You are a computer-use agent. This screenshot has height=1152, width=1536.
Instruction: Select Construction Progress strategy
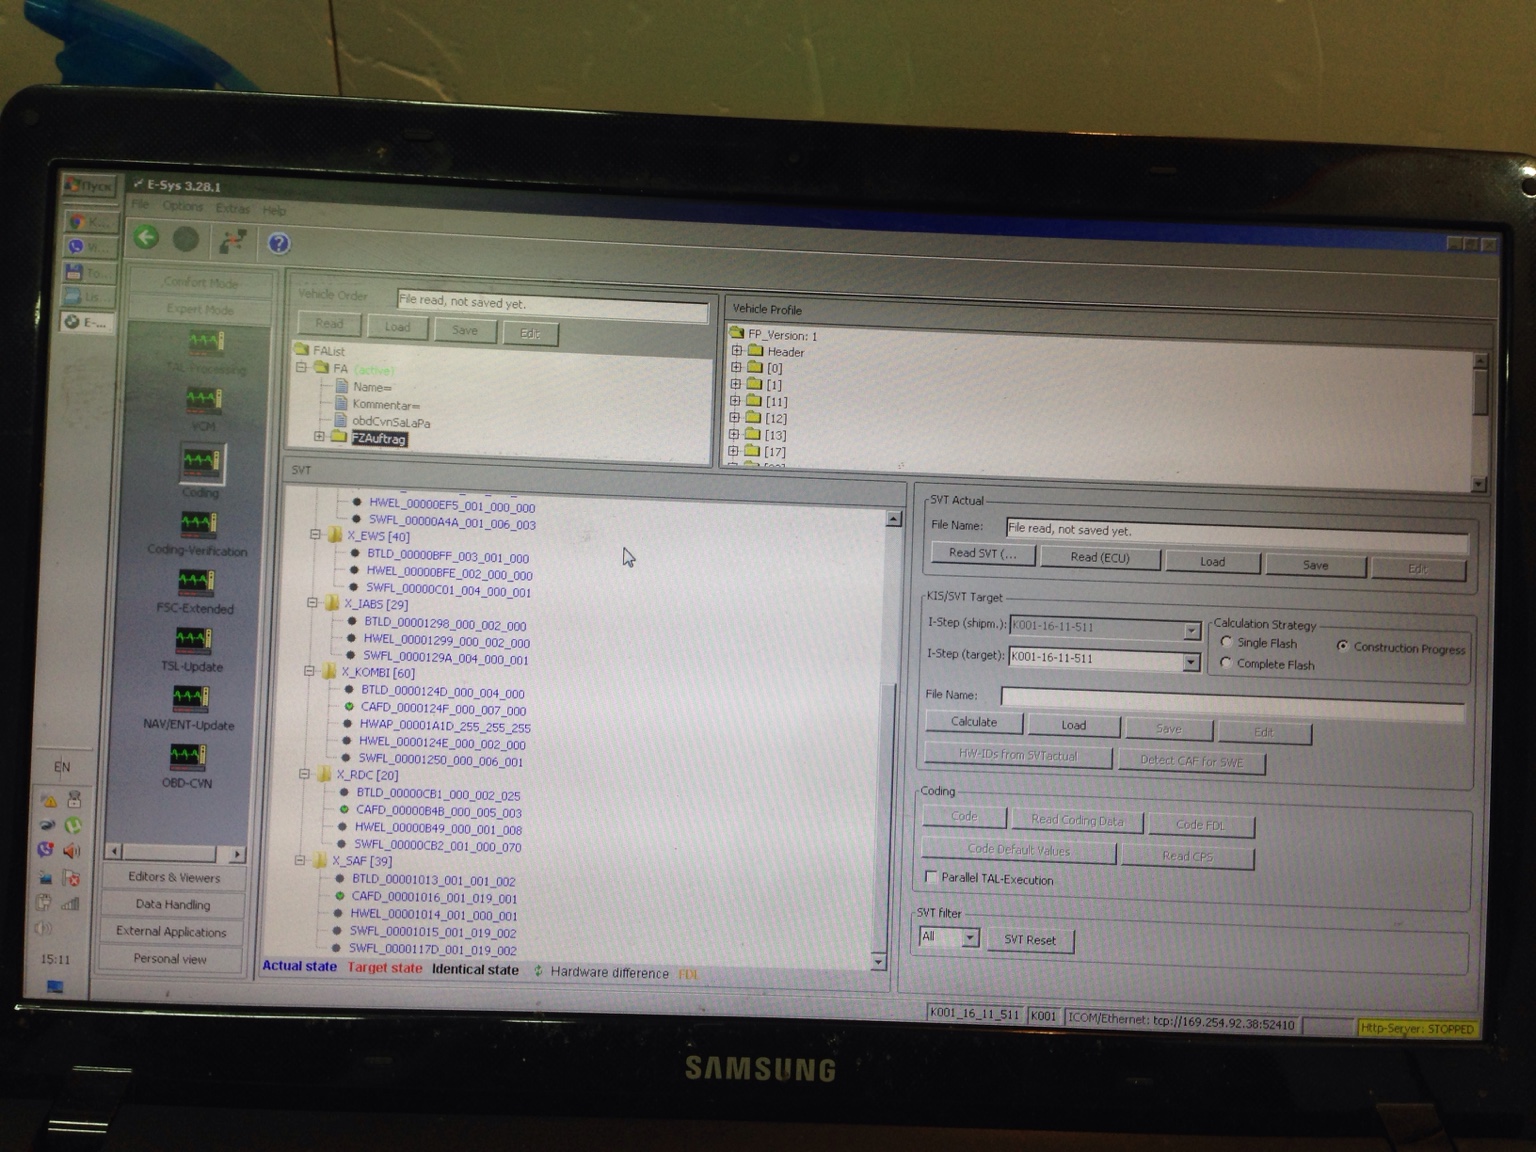pos(1343,646)
